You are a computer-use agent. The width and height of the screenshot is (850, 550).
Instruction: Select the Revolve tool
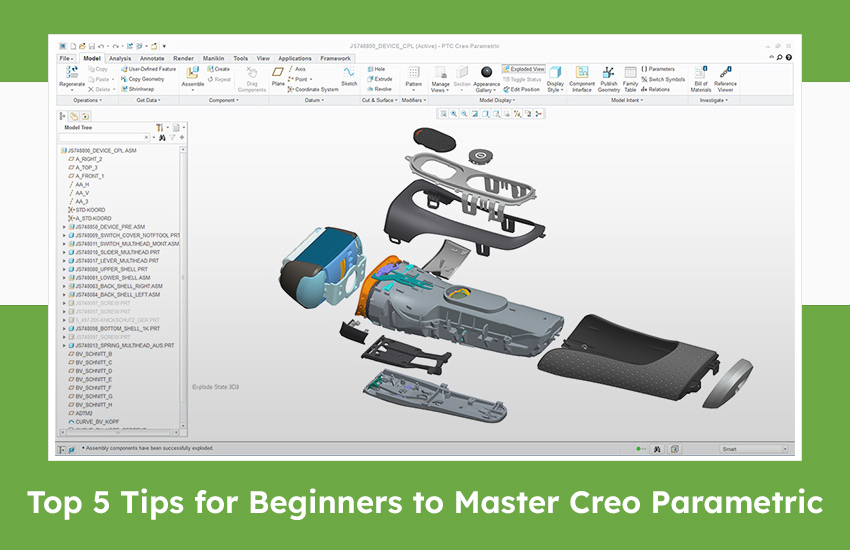379,89
